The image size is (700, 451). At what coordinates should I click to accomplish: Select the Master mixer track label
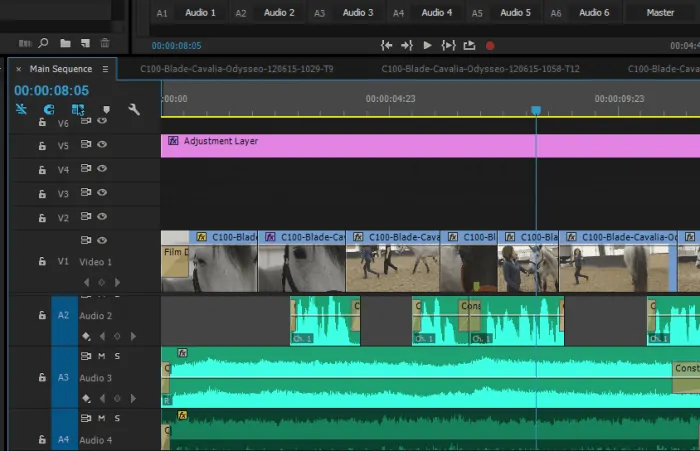pos(660,13)
